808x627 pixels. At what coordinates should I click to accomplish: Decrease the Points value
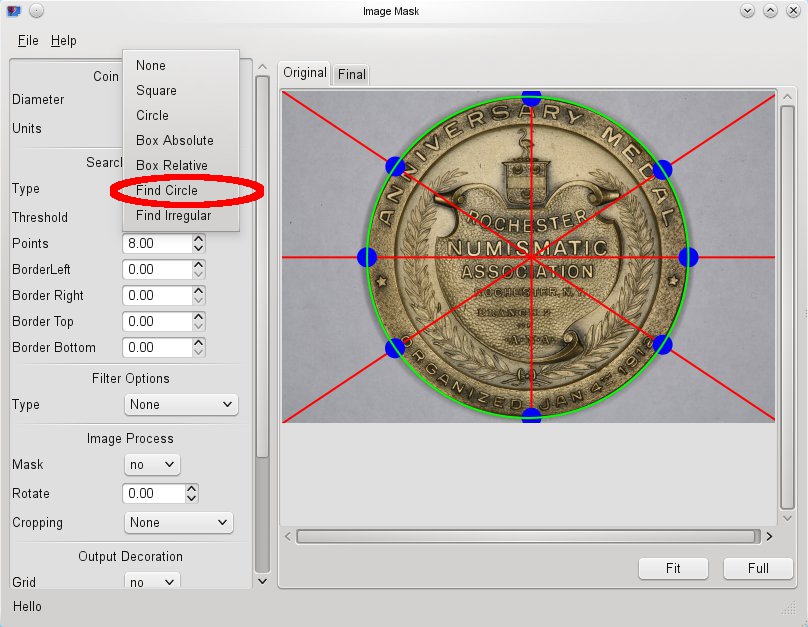tap(198, 248)
